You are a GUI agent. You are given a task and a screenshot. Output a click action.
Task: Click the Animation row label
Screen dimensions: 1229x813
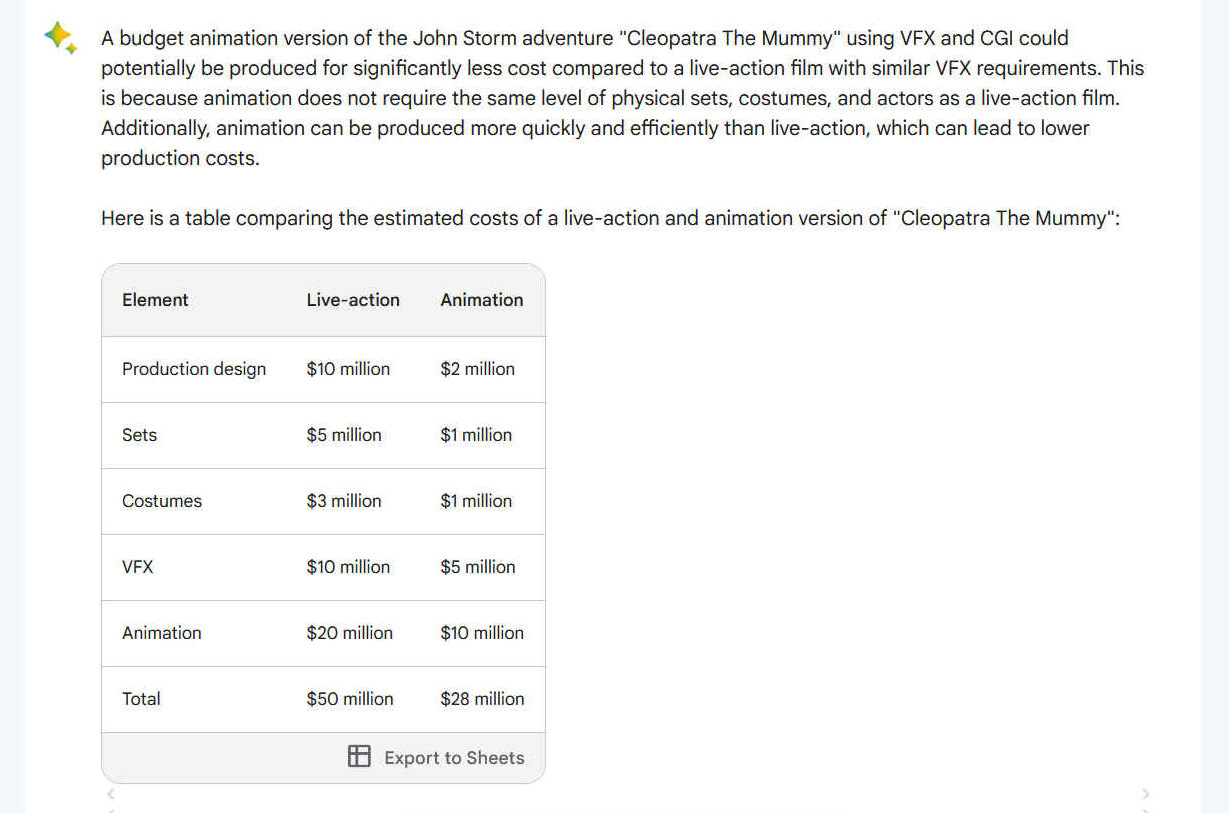[x=161, y=633]
